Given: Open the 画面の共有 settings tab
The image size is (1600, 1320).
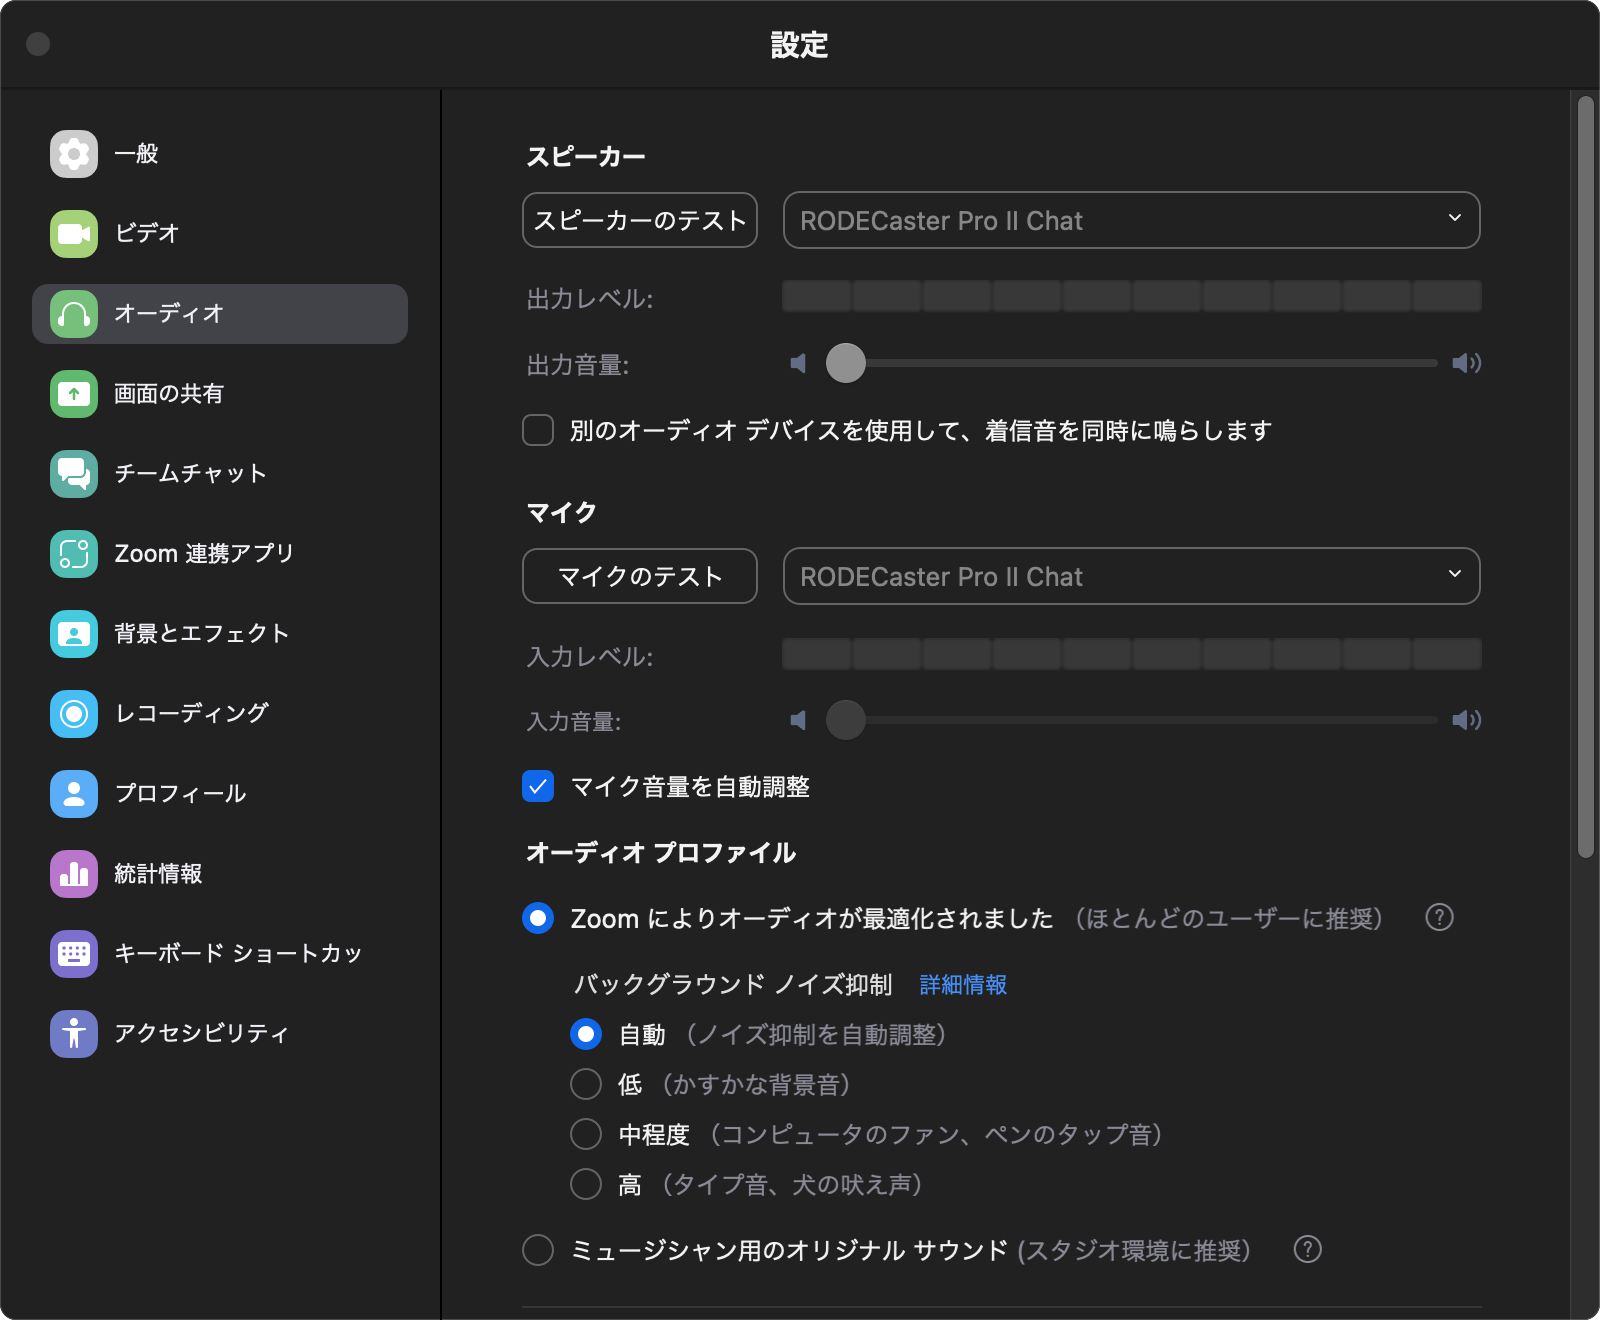Looking at the screenshot, I should click(x=220, y=394).
